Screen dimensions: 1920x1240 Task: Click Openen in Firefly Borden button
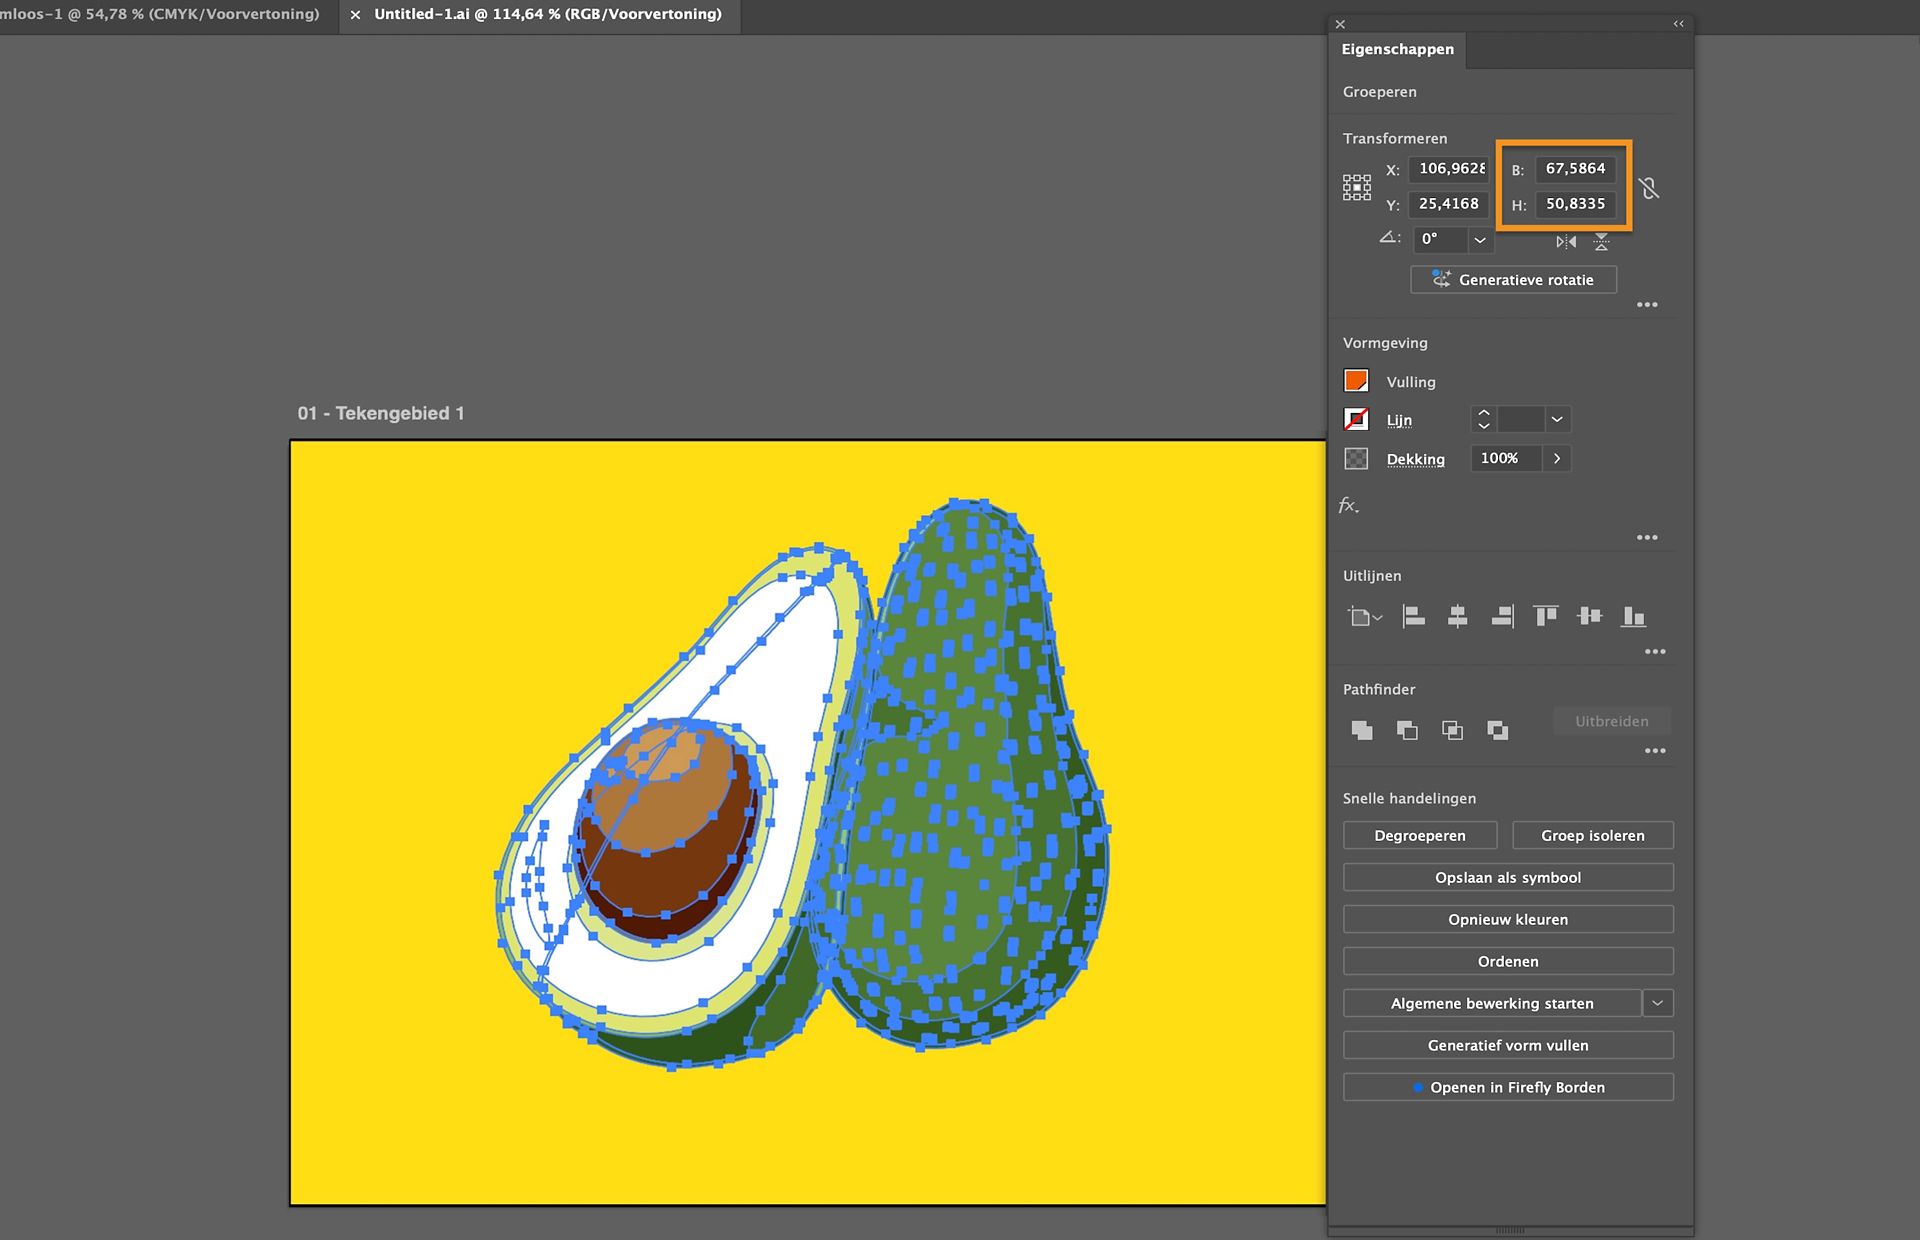pyautogui.click(x=1508, y=1087)
